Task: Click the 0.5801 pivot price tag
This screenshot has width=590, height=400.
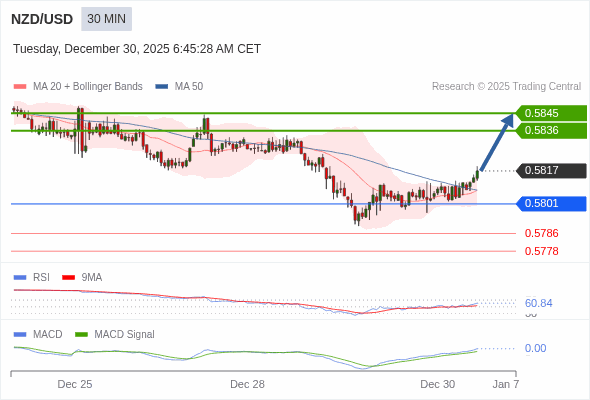Action: click(552, 204)
